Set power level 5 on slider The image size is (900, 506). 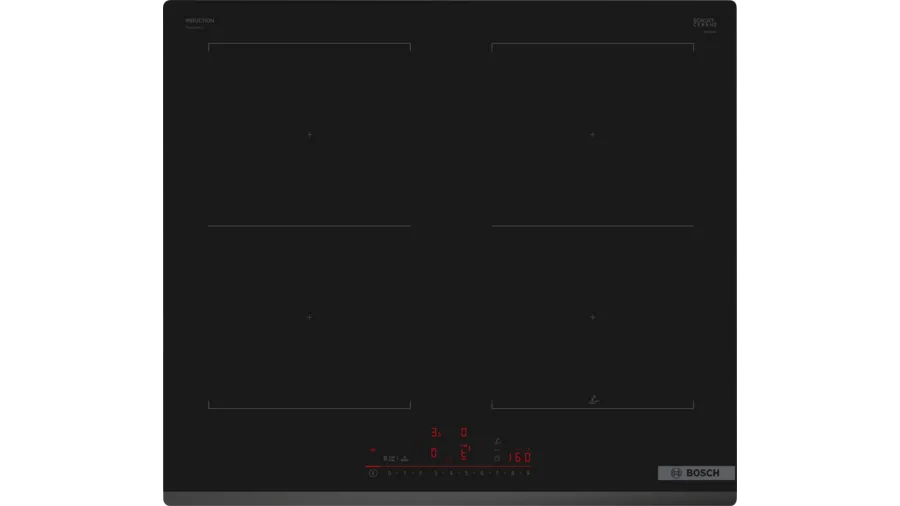pyautogui.click(x=466, y=473)
